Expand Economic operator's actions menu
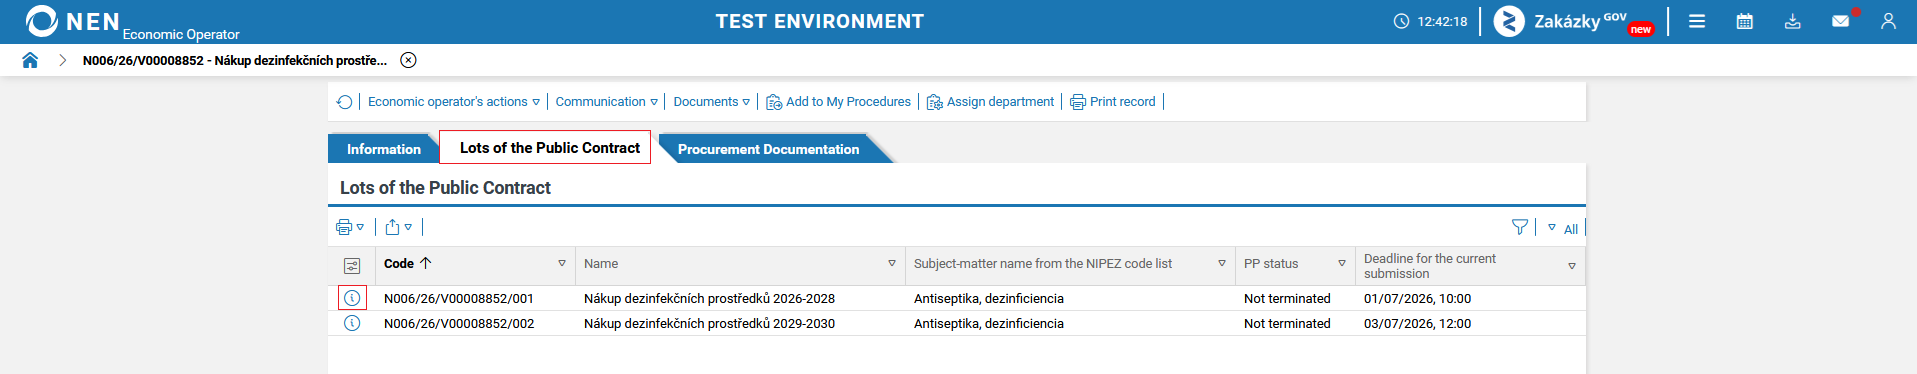This screenshot has height=374, width=1917. click(454, 102)
